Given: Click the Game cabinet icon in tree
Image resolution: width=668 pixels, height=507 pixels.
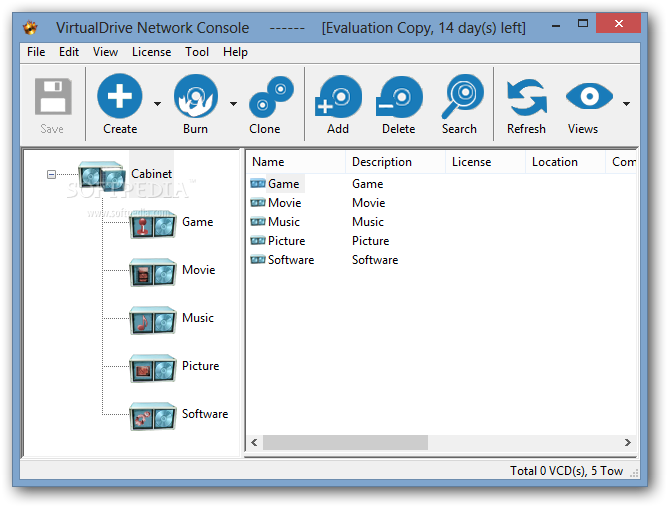Looking at the screenshot, I should pyautogui.click(x=153, y=224).
